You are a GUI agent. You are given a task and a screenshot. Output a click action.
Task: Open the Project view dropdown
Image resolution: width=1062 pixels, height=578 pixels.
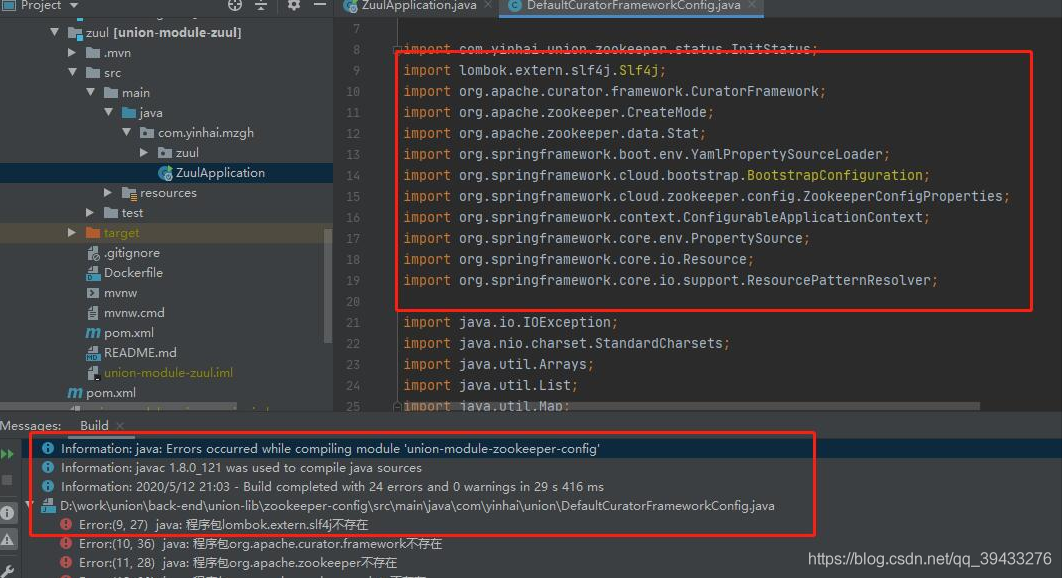74,5
